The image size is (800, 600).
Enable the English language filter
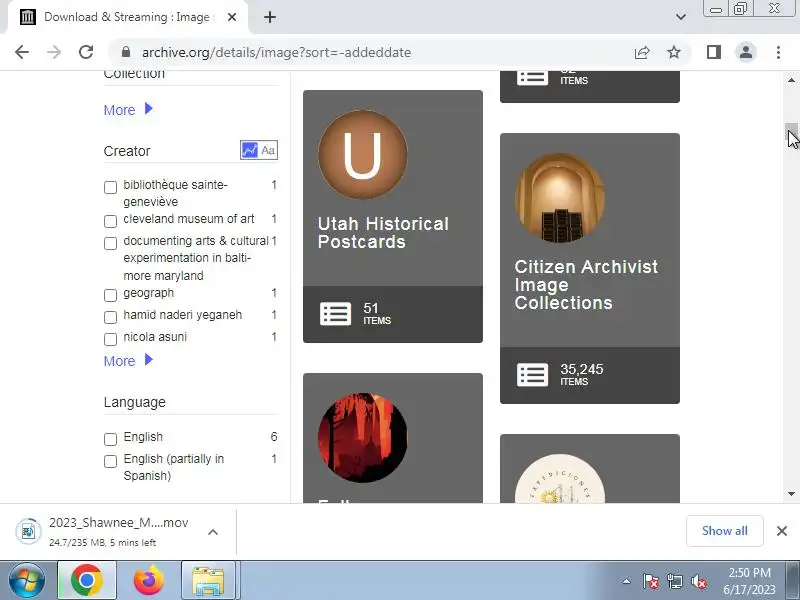[x=110, y=439]
